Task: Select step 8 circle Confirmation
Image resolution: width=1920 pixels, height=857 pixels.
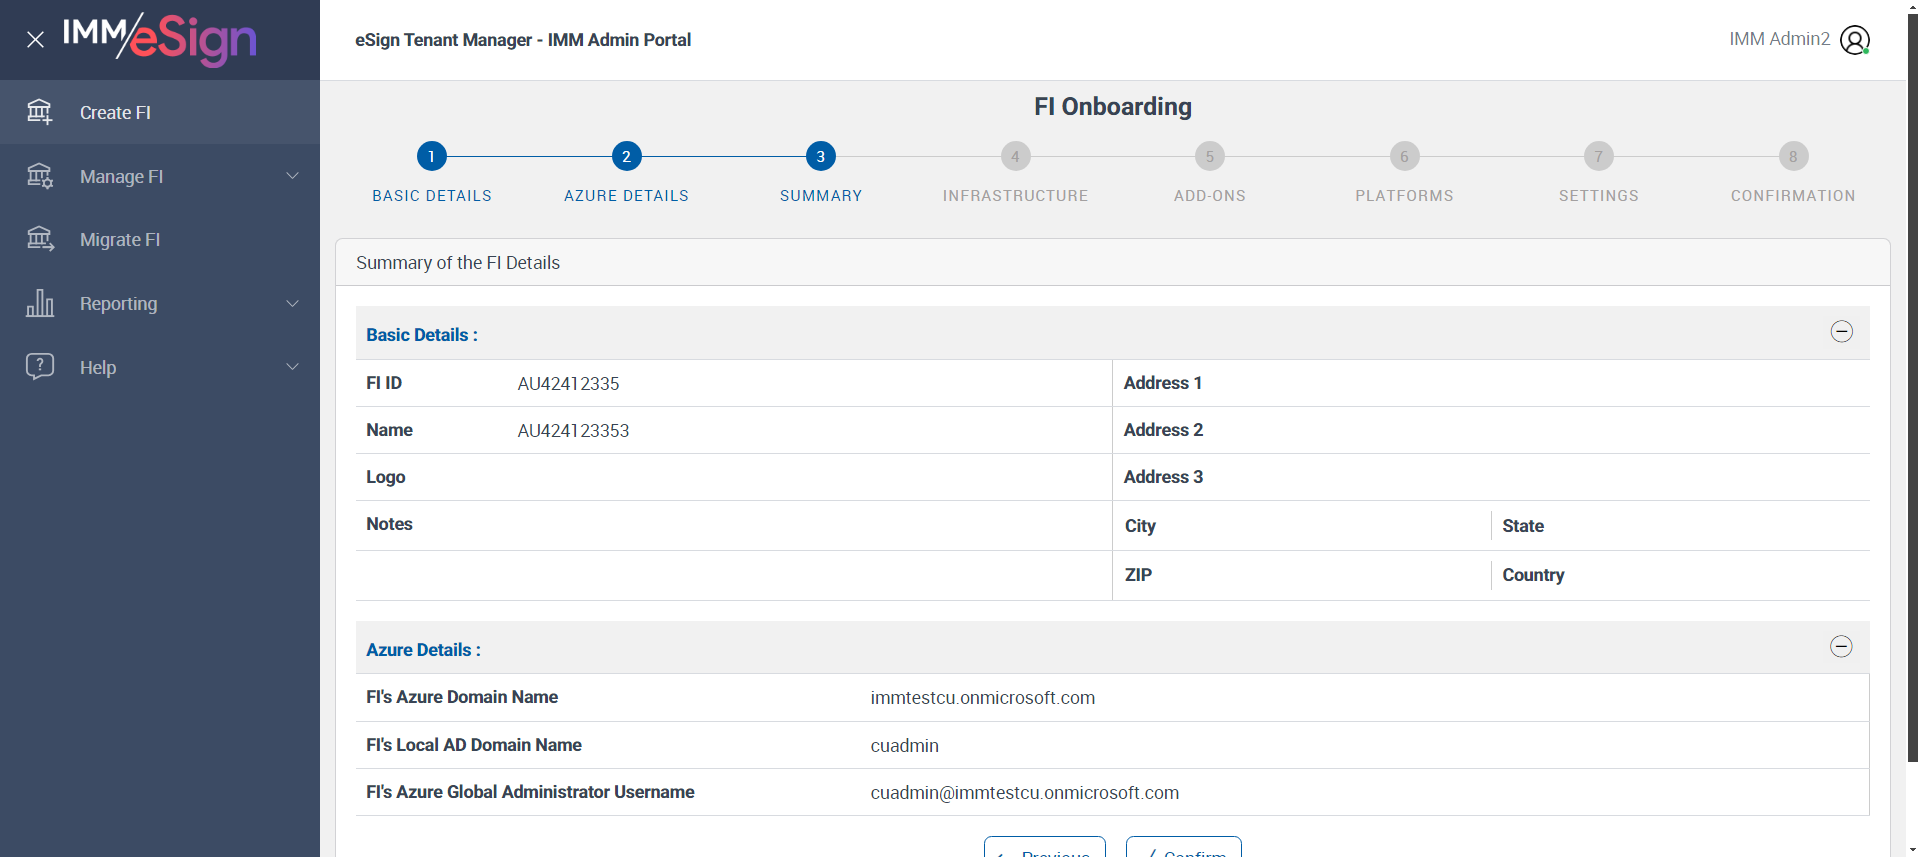Action: (x=1793, y=156)
